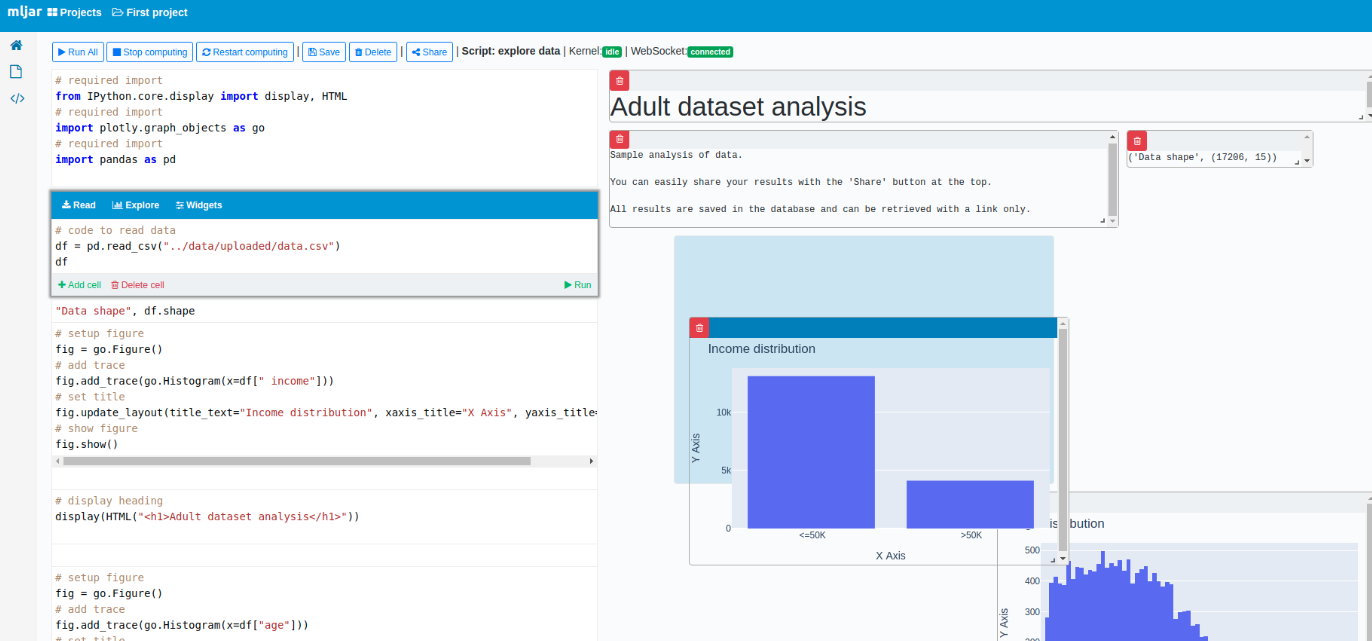The width and height of the screenshot is (1372, 641).
Task: Click the 'Script: explore data' label
Action: 511,52
